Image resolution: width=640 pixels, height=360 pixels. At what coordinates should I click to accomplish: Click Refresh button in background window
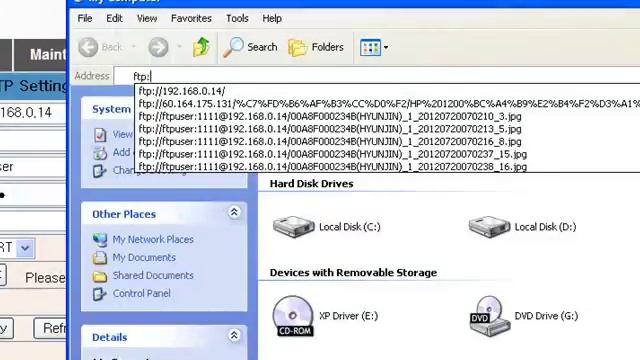50,328
